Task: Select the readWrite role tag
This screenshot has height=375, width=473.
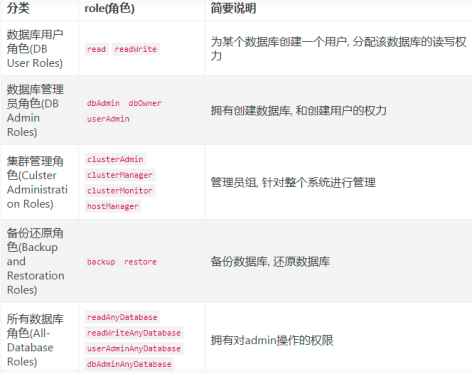Action: pyautogui.click(x=136, y=49)
